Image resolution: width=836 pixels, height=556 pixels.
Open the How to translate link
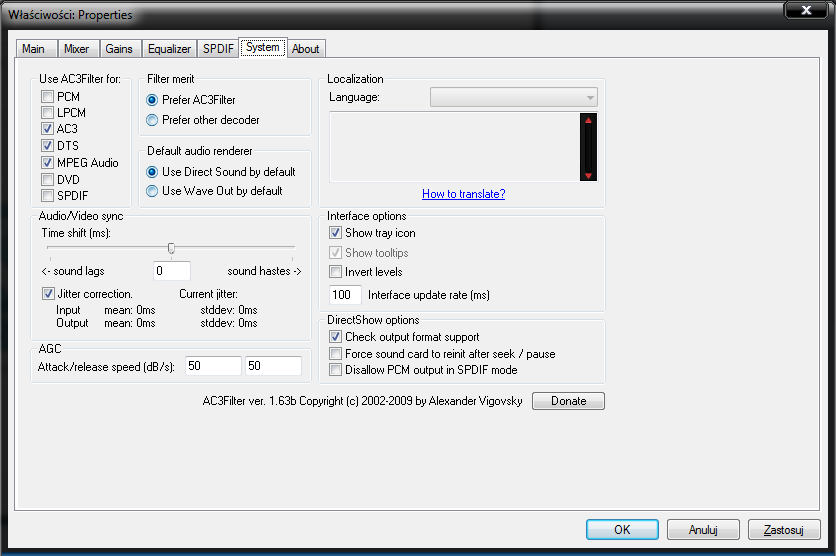tap(464, 194)
